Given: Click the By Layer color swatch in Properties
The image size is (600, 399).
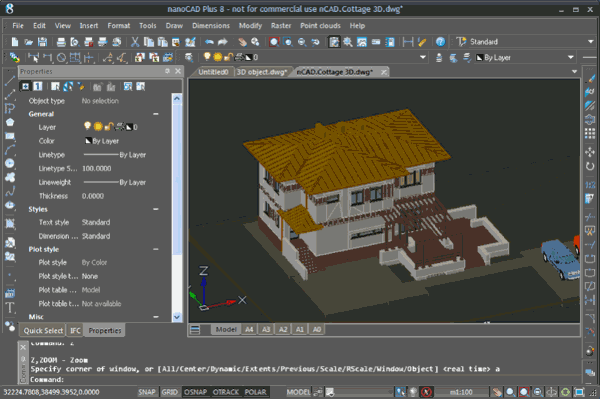Looking at the screenshot, I should [x=88, y=141].
